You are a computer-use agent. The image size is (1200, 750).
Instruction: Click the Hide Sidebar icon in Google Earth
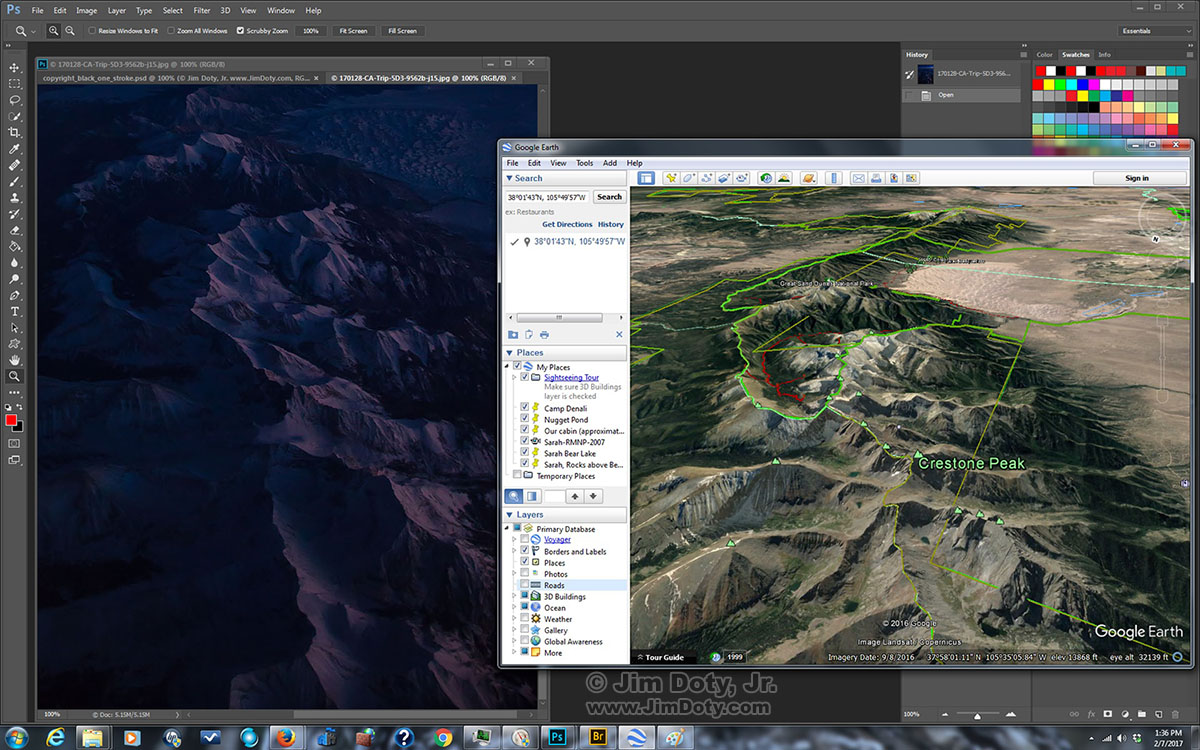[646, 178]
